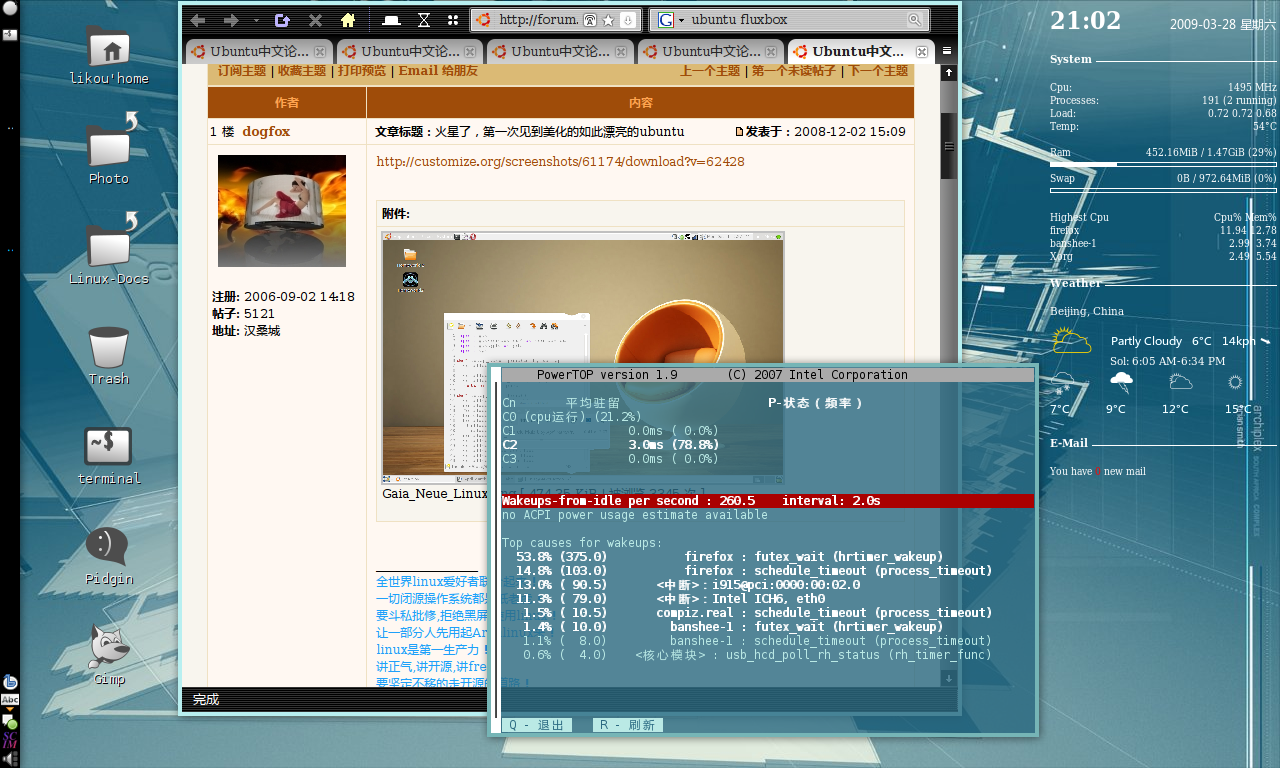Click the 'Wakeups-from-idle per second' red bar
1280x768 pixels.
[767, 501]
